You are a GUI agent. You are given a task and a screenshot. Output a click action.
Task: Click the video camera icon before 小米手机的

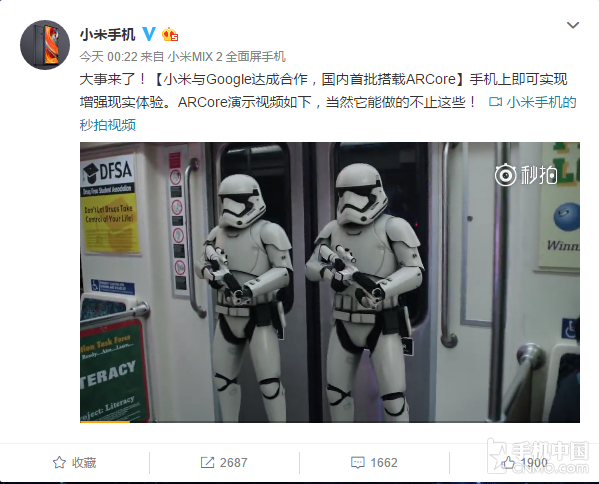click(495, 102)
